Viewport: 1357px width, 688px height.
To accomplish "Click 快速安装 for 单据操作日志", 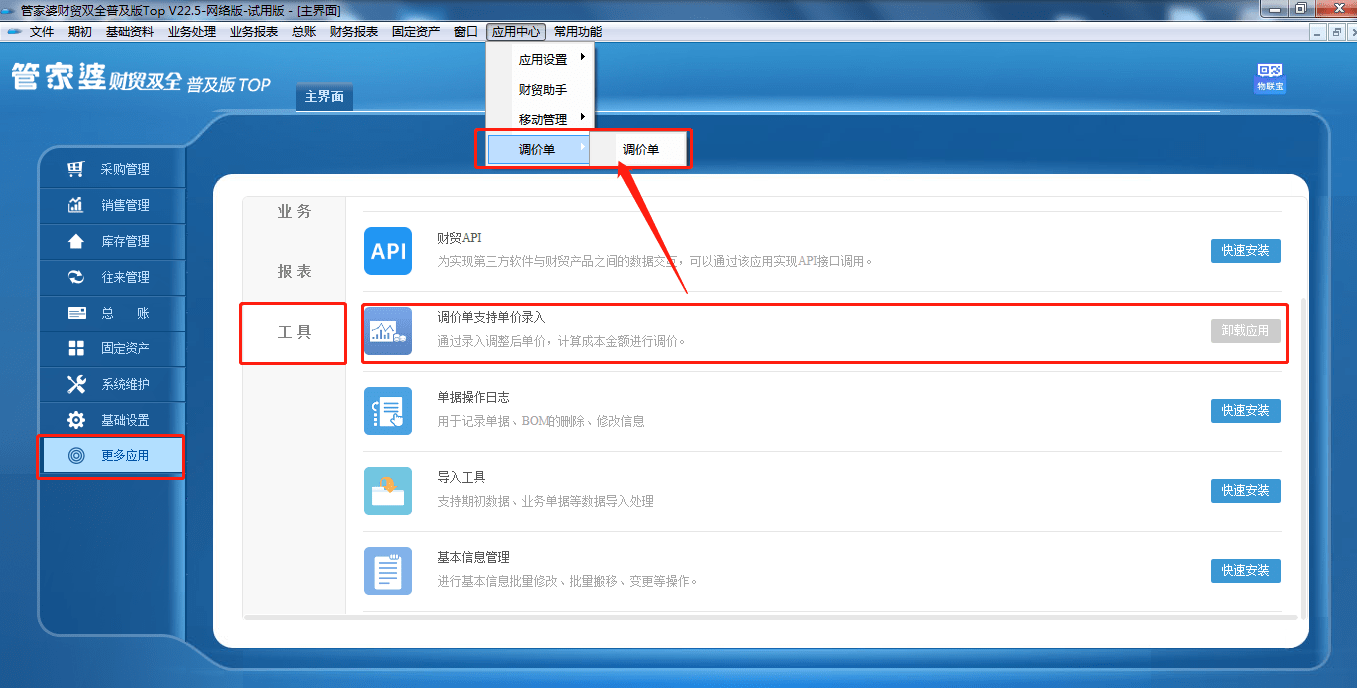I will click(x=1245, y=411).
